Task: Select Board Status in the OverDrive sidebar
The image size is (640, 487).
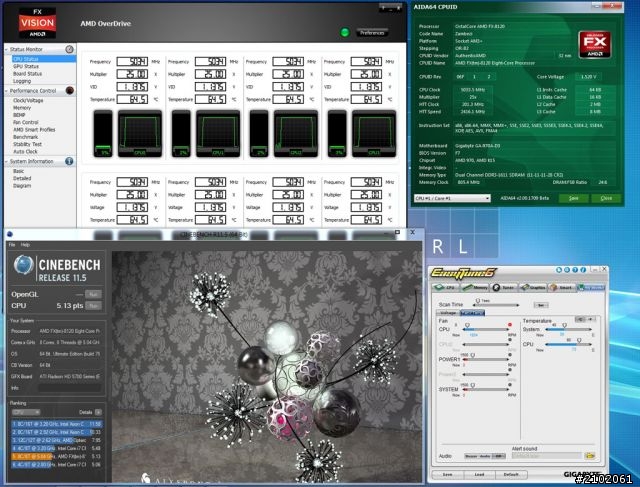Action: click(27, 73)
